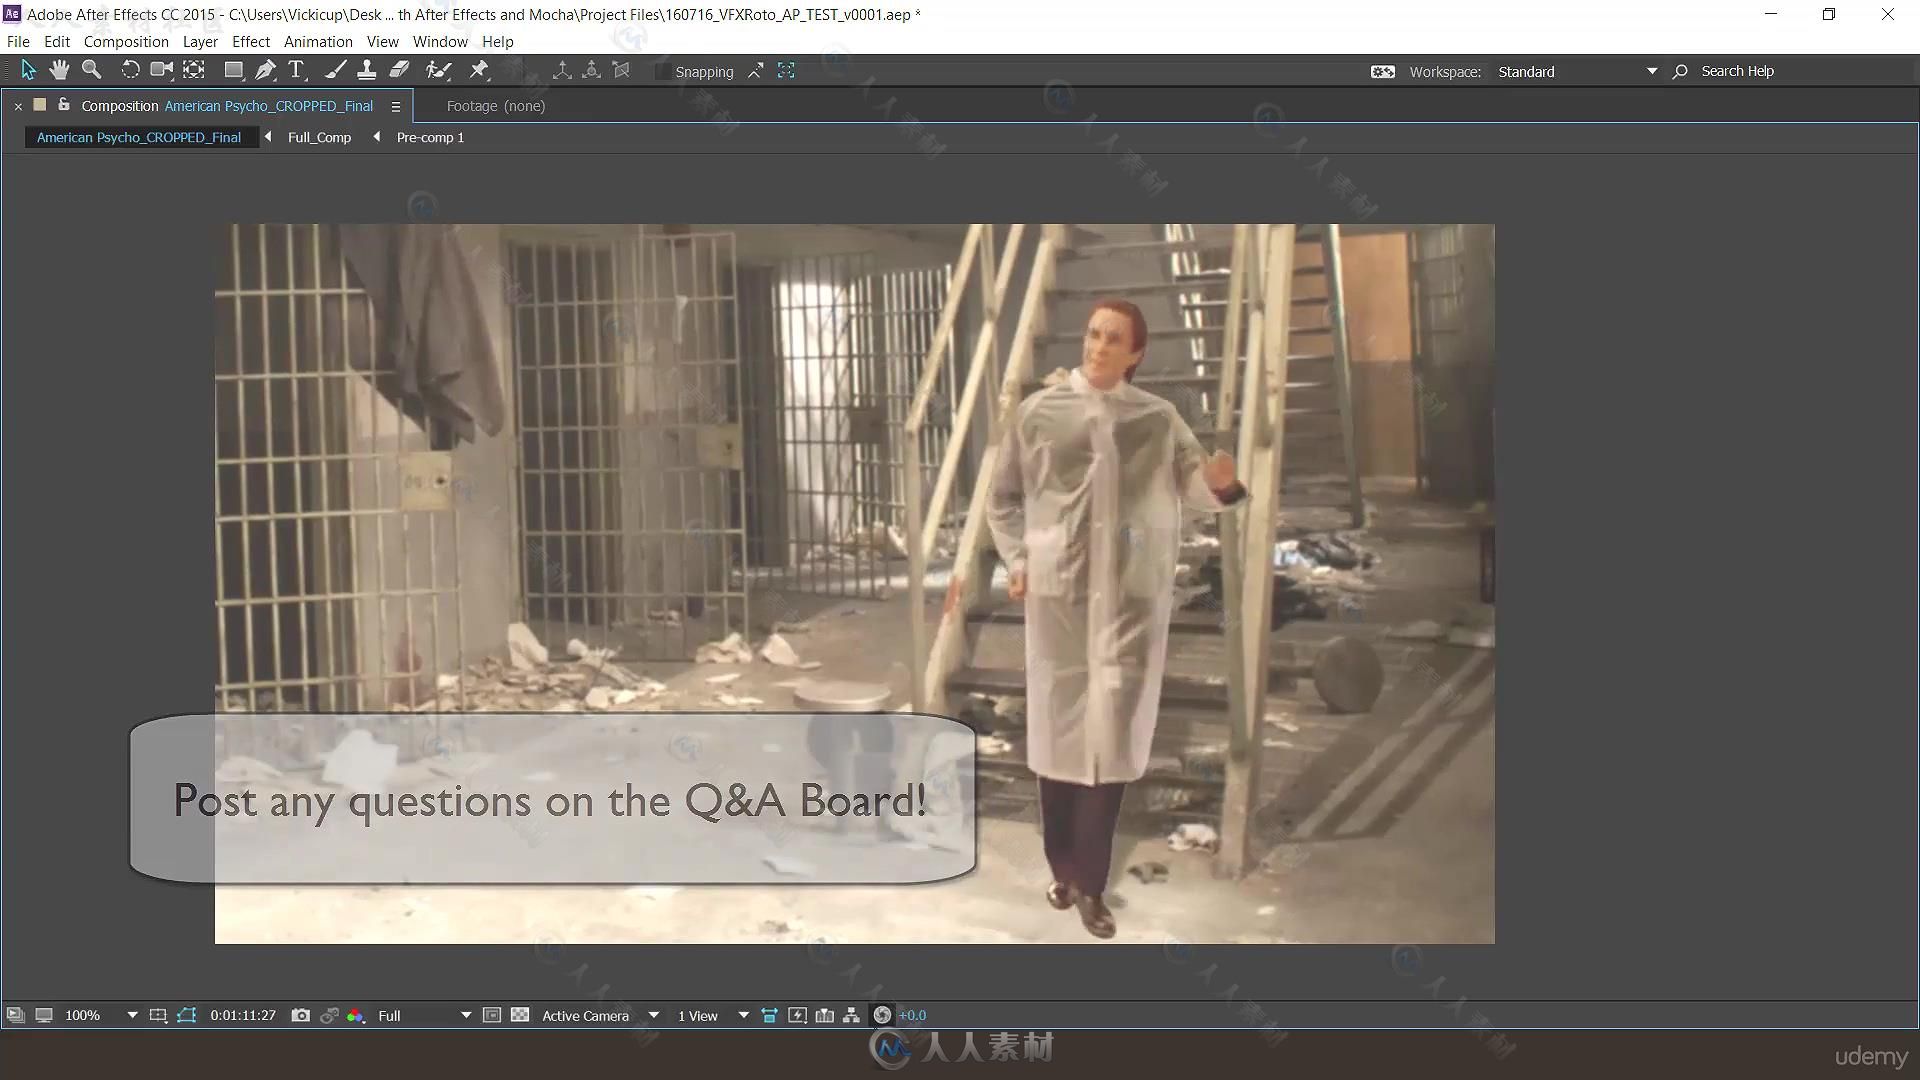This screenshot has width=1920, height=1080.
Task: Click the workspace sync settings icon
Action: (x=1382, y=71)
